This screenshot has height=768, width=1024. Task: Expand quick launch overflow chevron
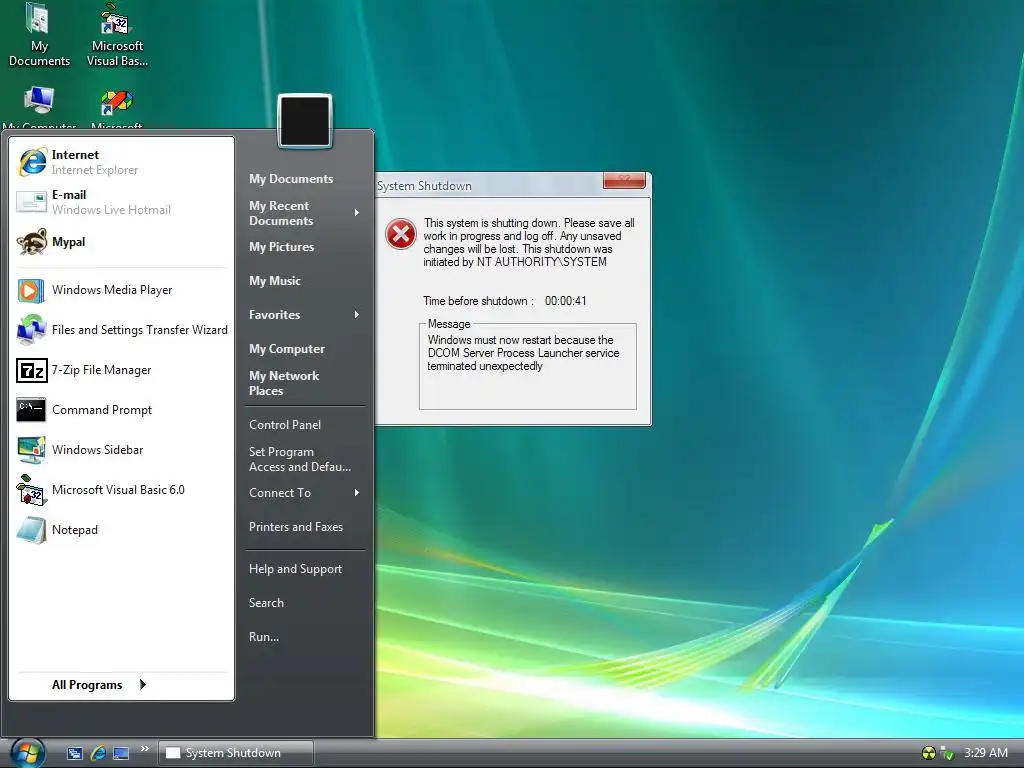pyautogui.click(x=144, y=748)
